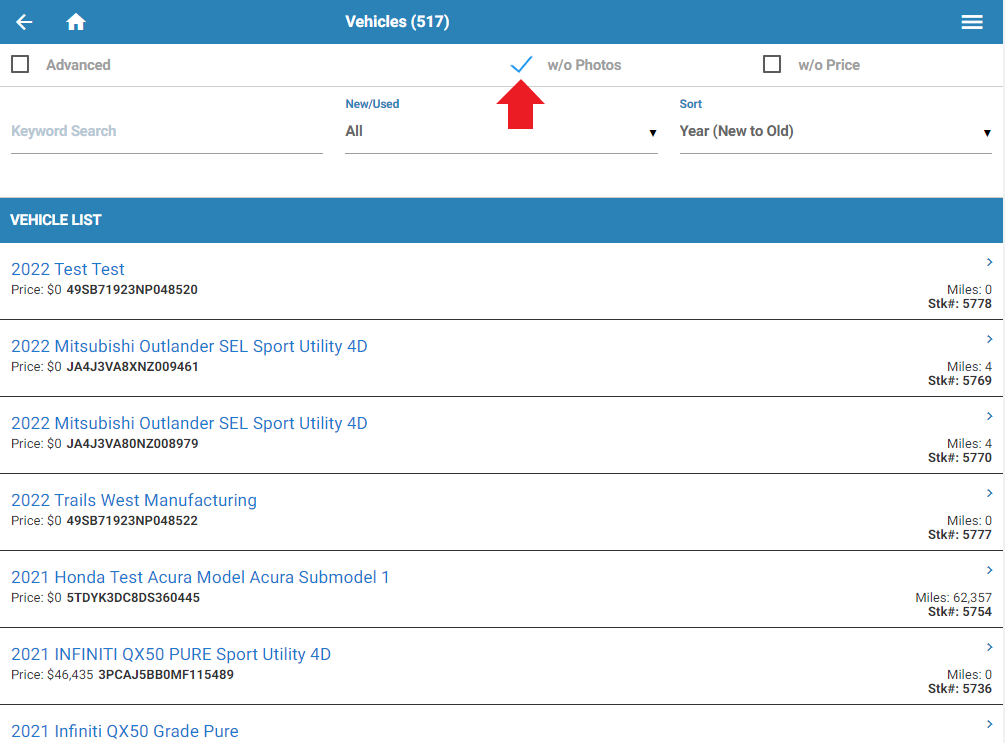Open the 2022 Test Test vehicle
Viewport: 1005px width, 743px height.
pyautogui.click(x=68, y=269)
